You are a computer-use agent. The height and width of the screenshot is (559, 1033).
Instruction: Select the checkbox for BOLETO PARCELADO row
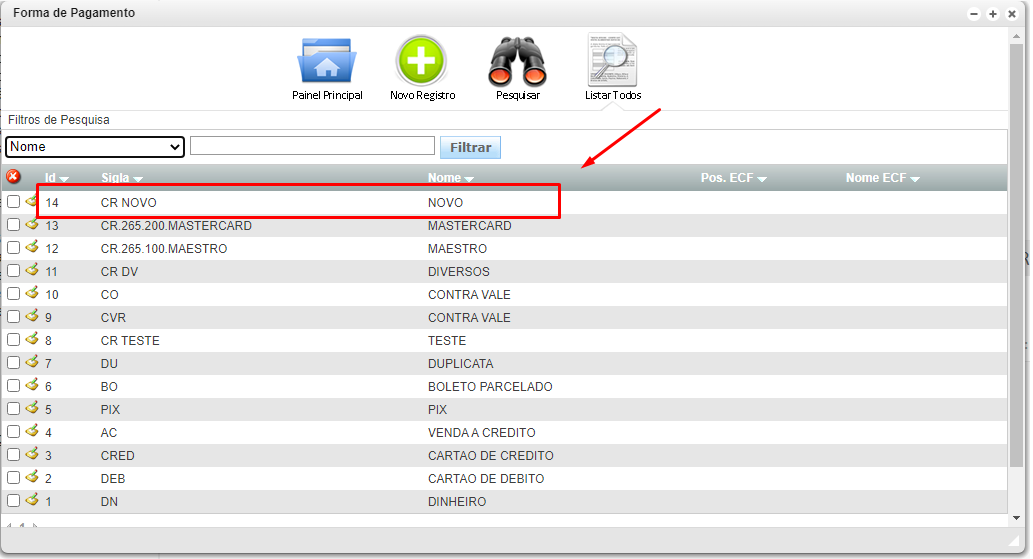point(13,386)
